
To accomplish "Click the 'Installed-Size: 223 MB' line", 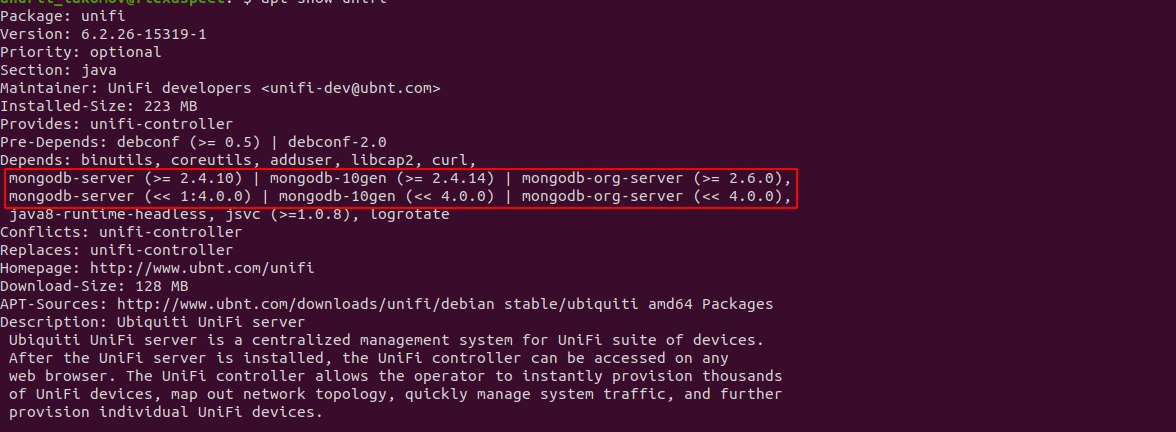I will click(x=98, y=106).
